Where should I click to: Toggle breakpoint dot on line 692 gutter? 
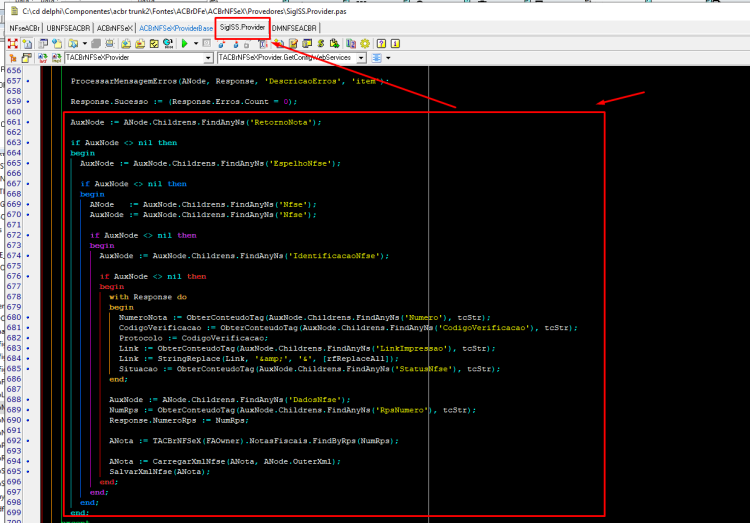28,441
